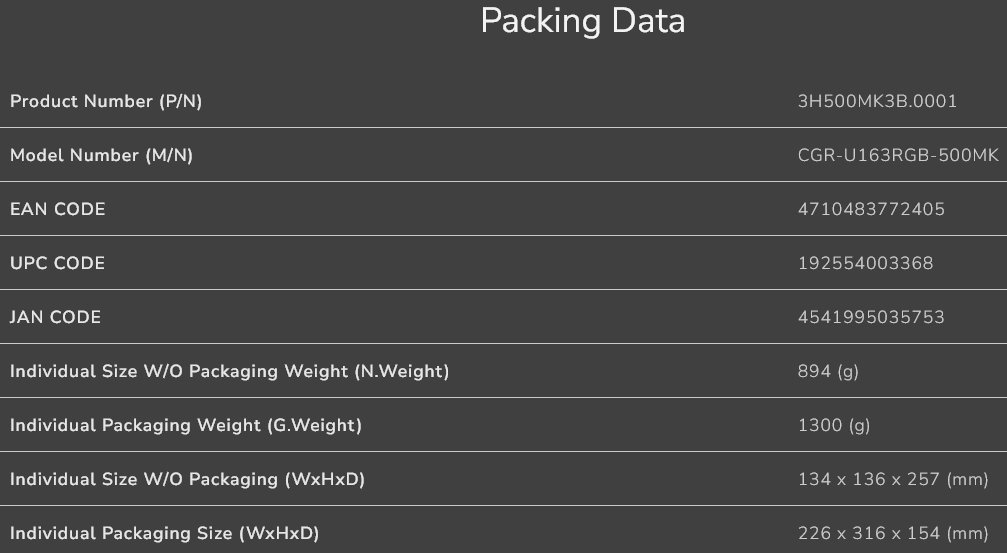Click the model value CGR-U163RGB-500MK

[x=898, y=155]
